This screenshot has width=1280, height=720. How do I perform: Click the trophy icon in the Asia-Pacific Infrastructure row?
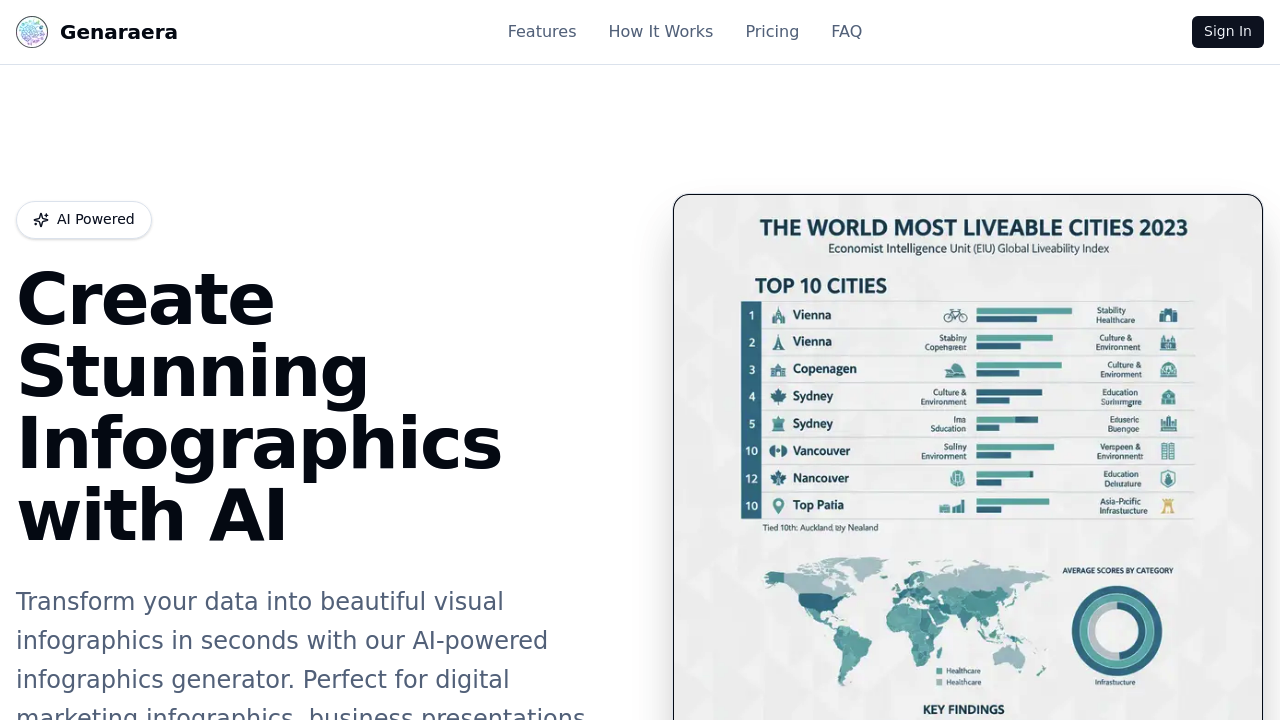(1167, 506)
